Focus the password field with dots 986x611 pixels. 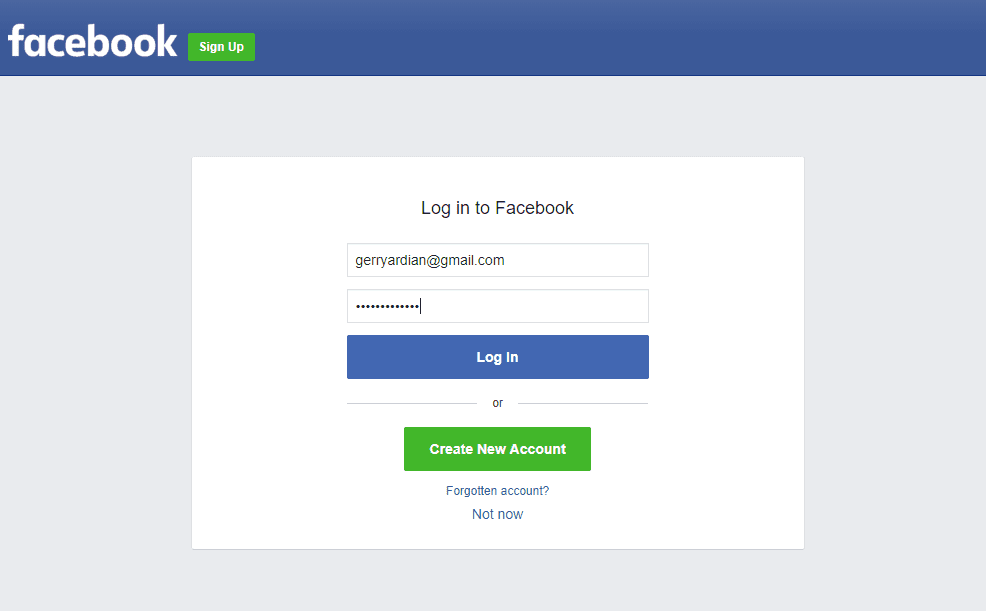click(x=497, y=306)
